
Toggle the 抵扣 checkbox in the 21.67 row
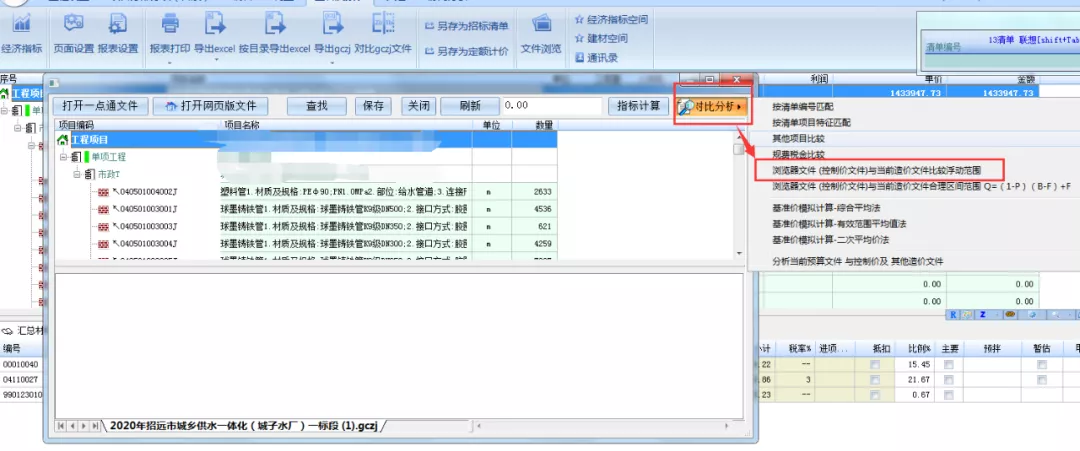coord(875,380)
